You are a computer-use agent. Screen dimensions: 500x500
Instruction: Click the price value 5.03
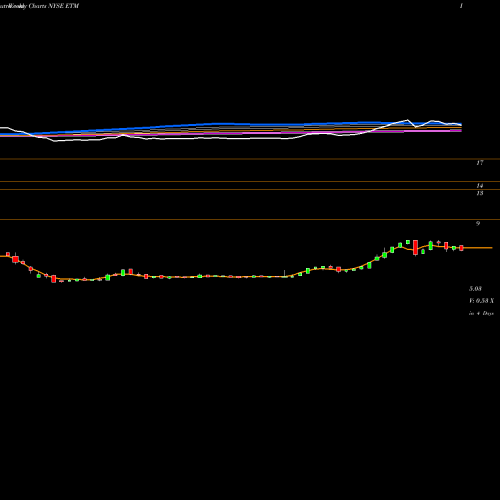click(475, 289)
